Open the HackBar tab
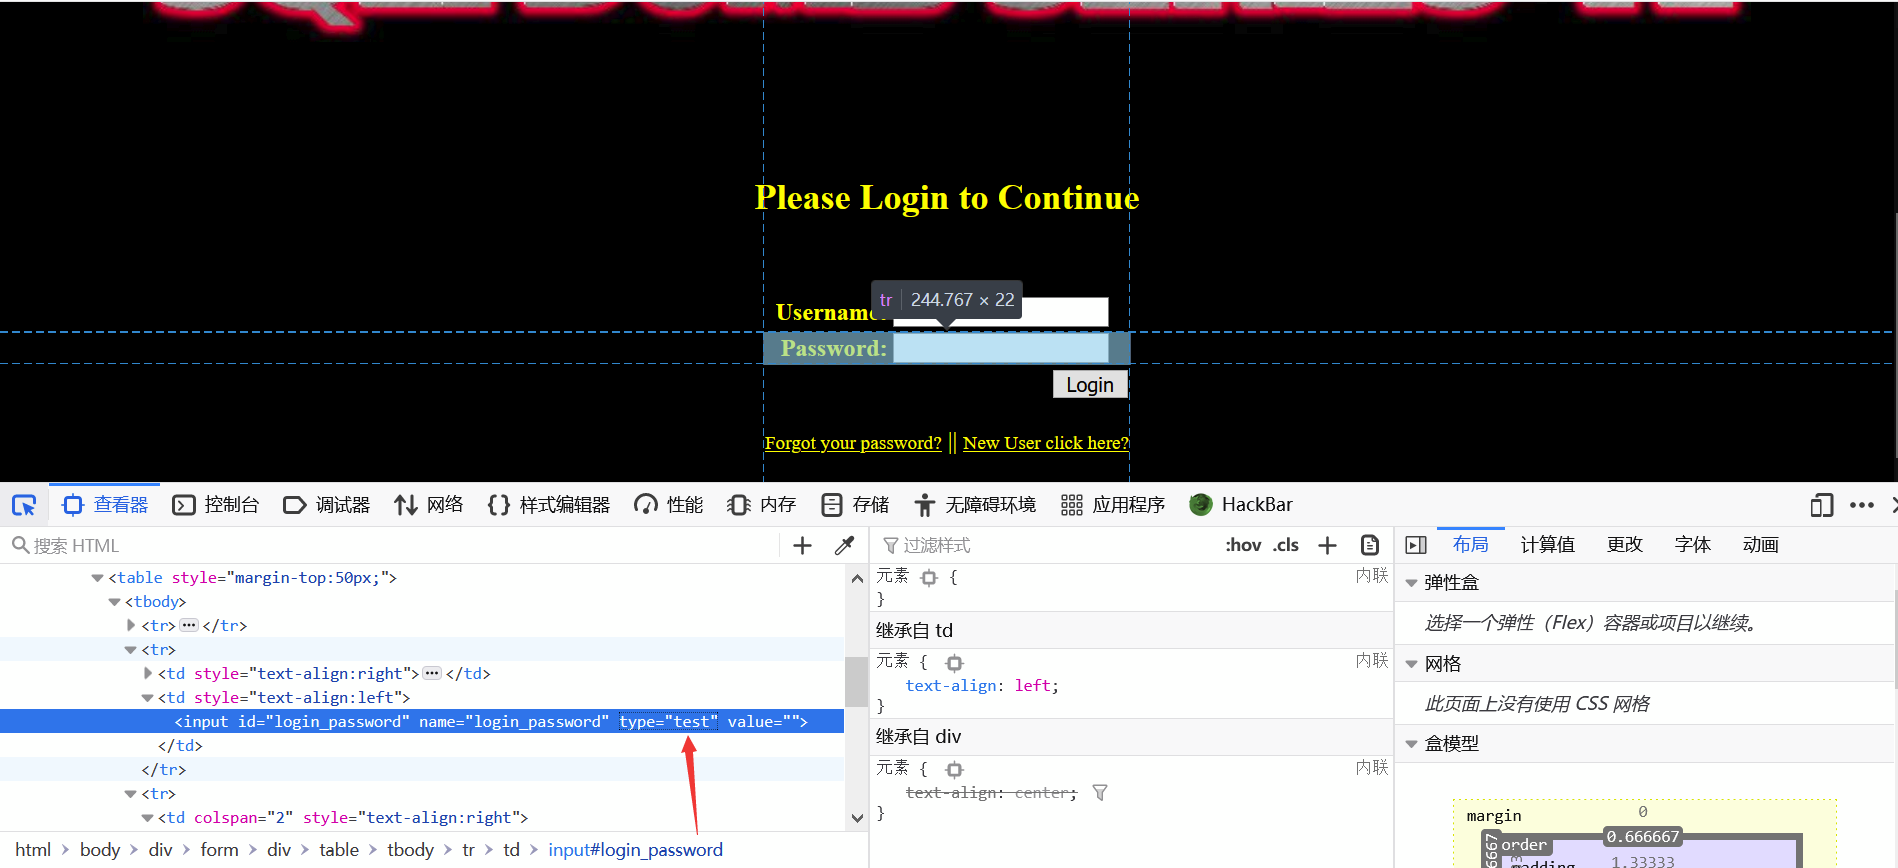Screen dimensions: 1898x868 point(1241,505)
